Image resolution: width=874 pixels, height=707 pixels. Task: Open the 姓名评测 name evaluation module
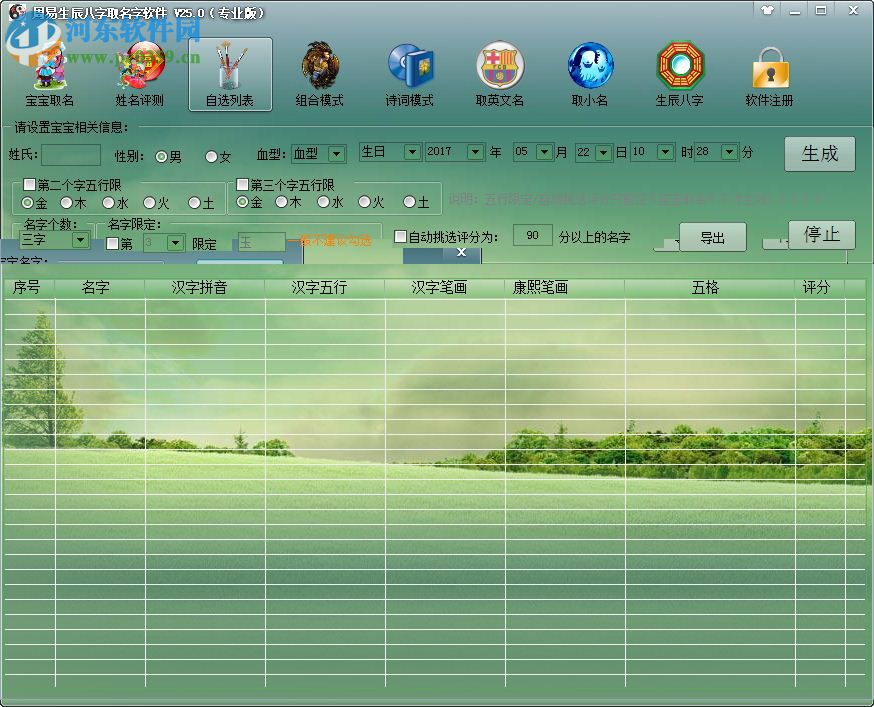click(x=139, y=75)
